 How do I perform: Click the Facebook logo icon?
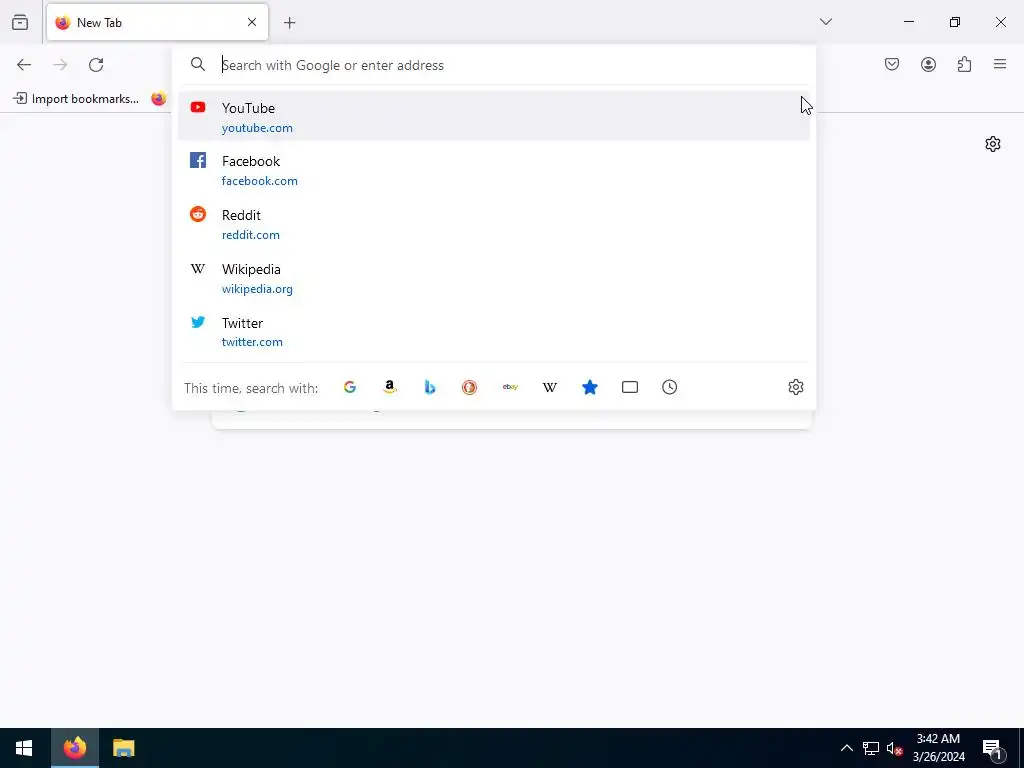(198, 160)
